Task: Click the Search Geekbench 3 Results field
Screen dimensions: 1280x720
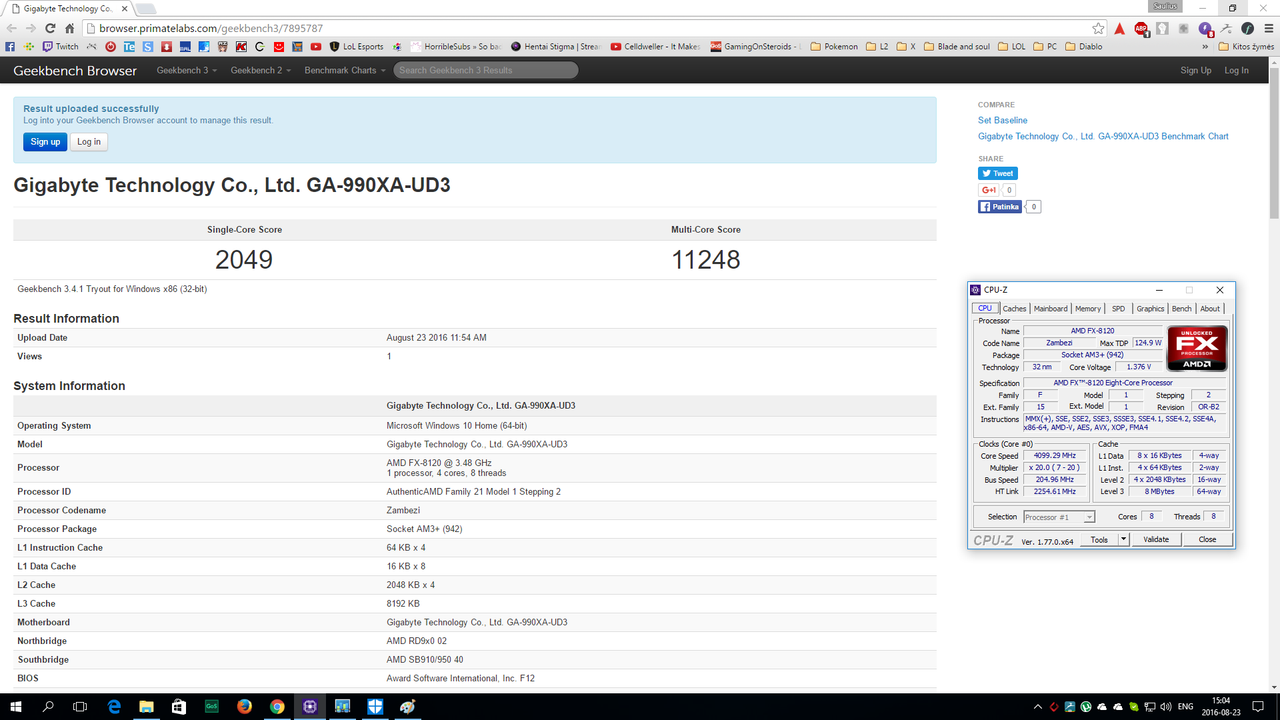Action: coord(486,70)
